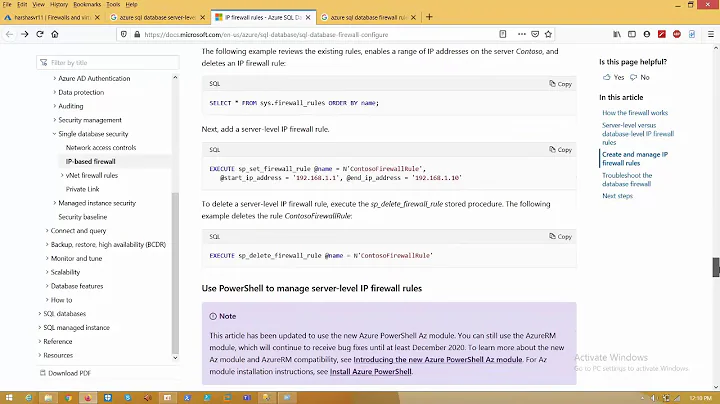This screenshot has width=720, height=404.
Task: View site security padlock info
Action: click(x=136, y=34)
